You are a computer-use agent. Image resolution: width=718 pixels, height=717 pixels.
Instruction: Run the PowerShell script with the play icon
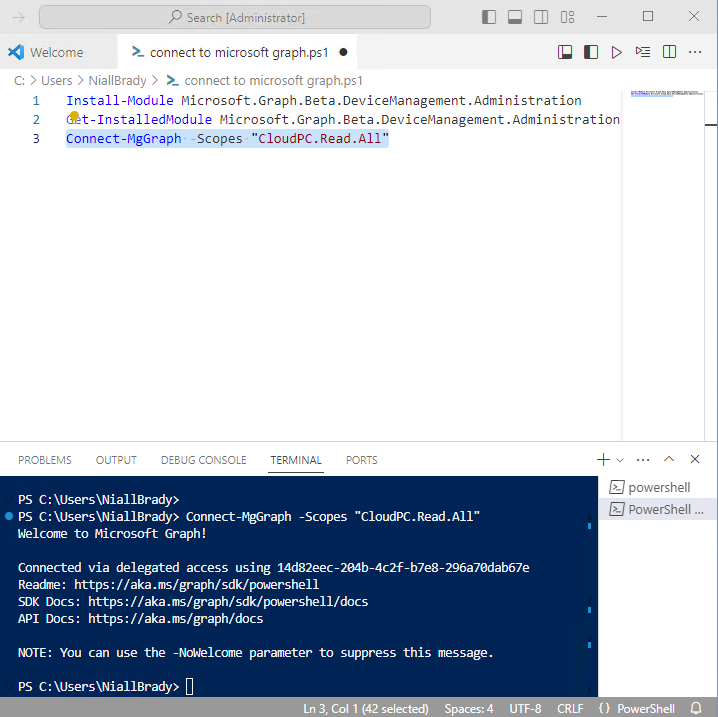(x=616, y=52)
